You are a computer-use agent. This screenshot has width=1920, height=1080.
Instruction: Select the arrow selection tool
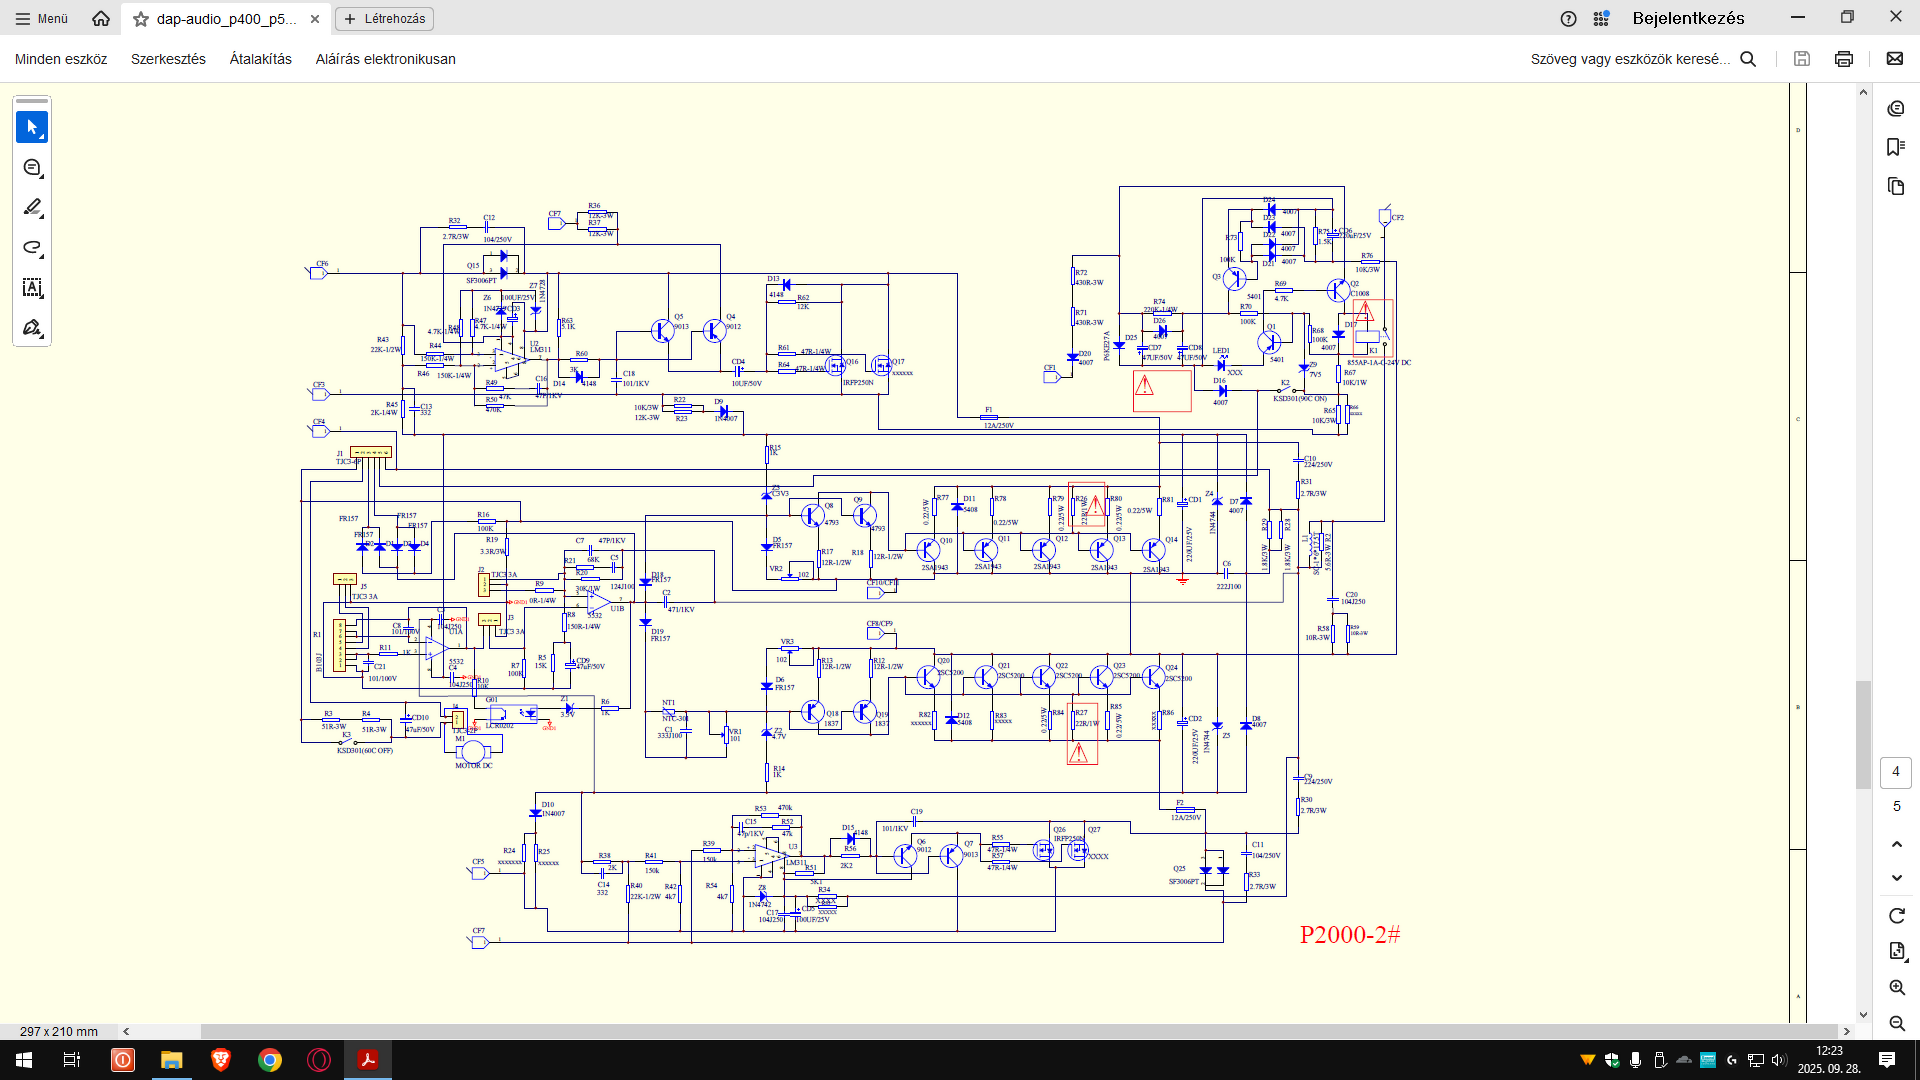[32, 127]
